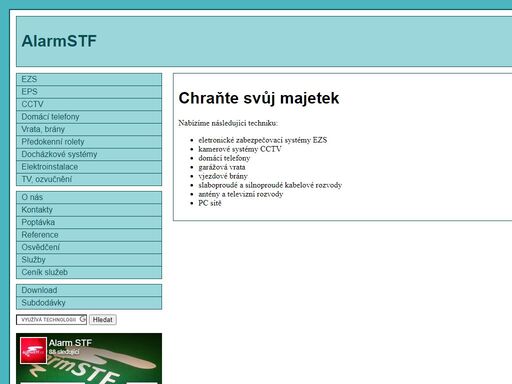The image size is (512, 384).
Task: Open Docházkové systémy page
Action: tap(89, 154)
